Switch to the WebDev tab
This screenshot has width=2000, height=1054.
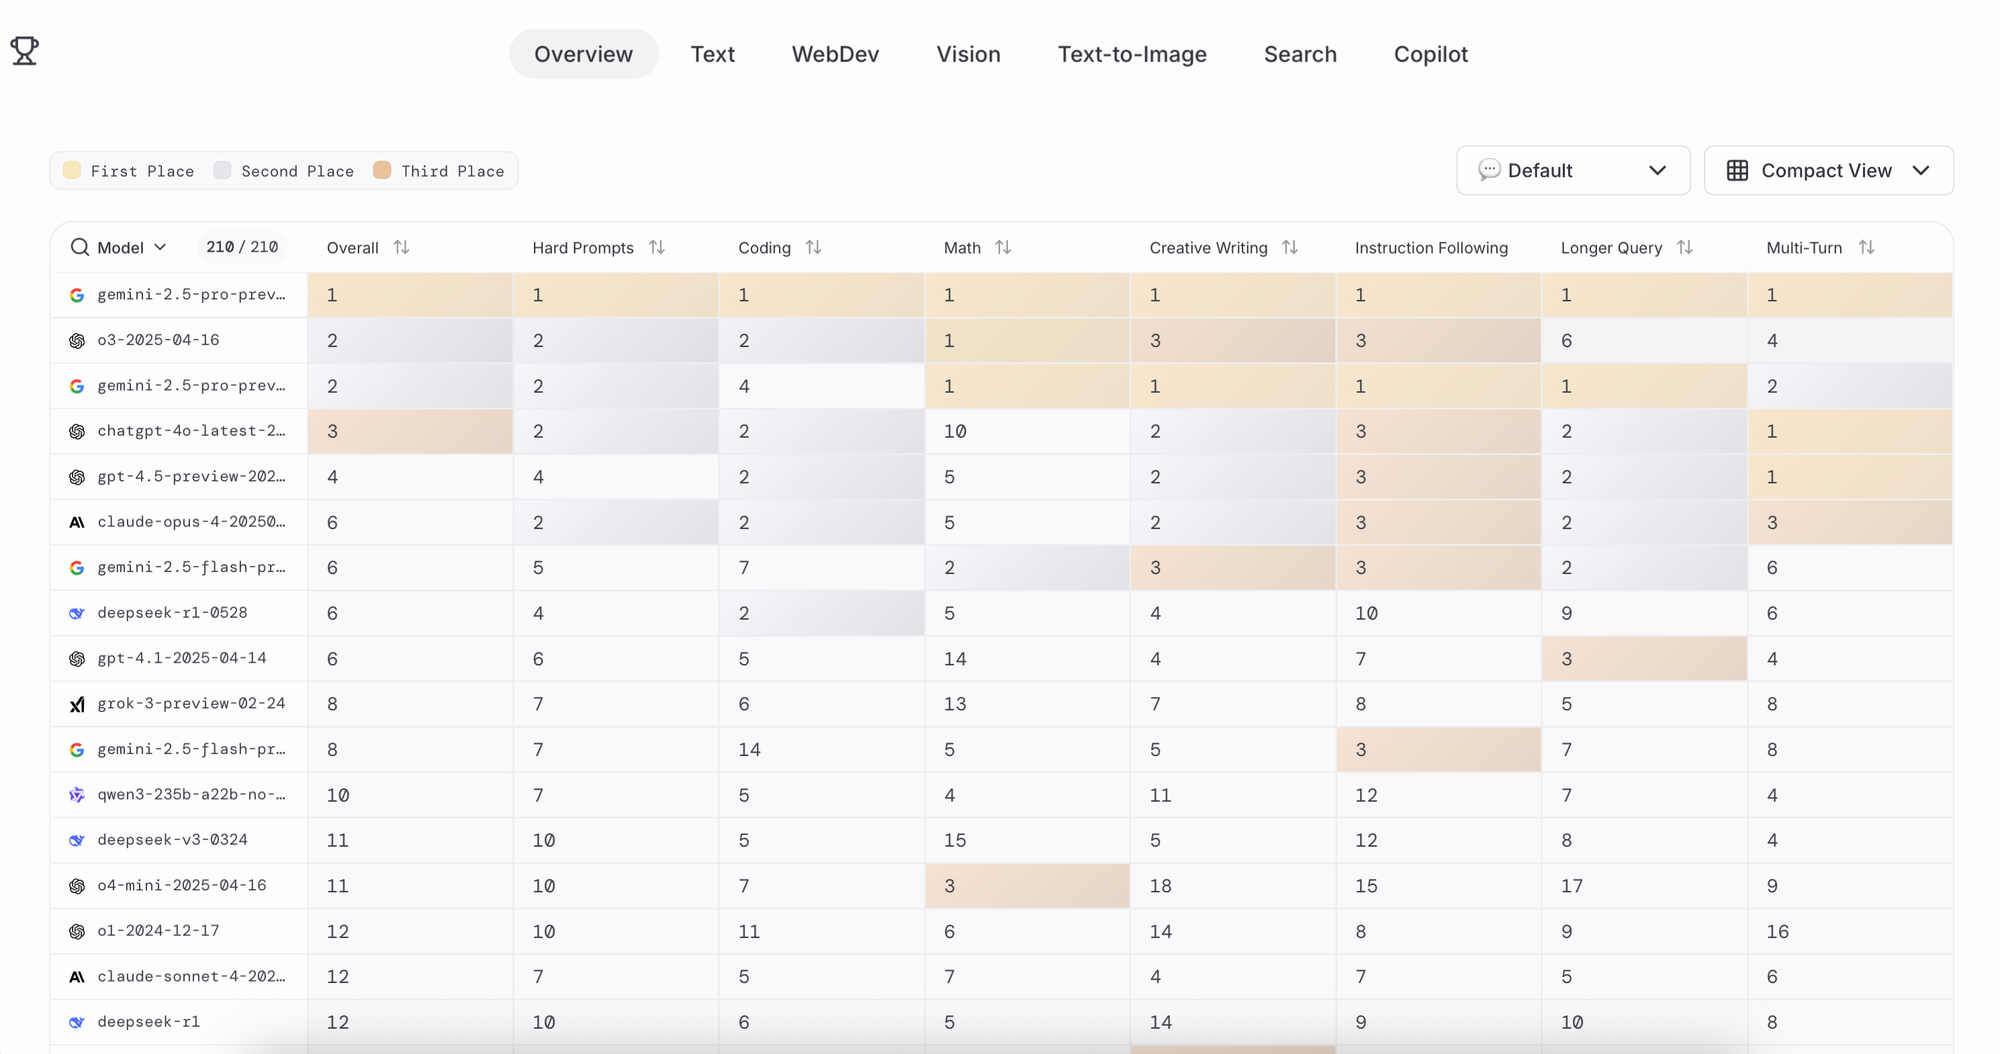coord(836,54)
